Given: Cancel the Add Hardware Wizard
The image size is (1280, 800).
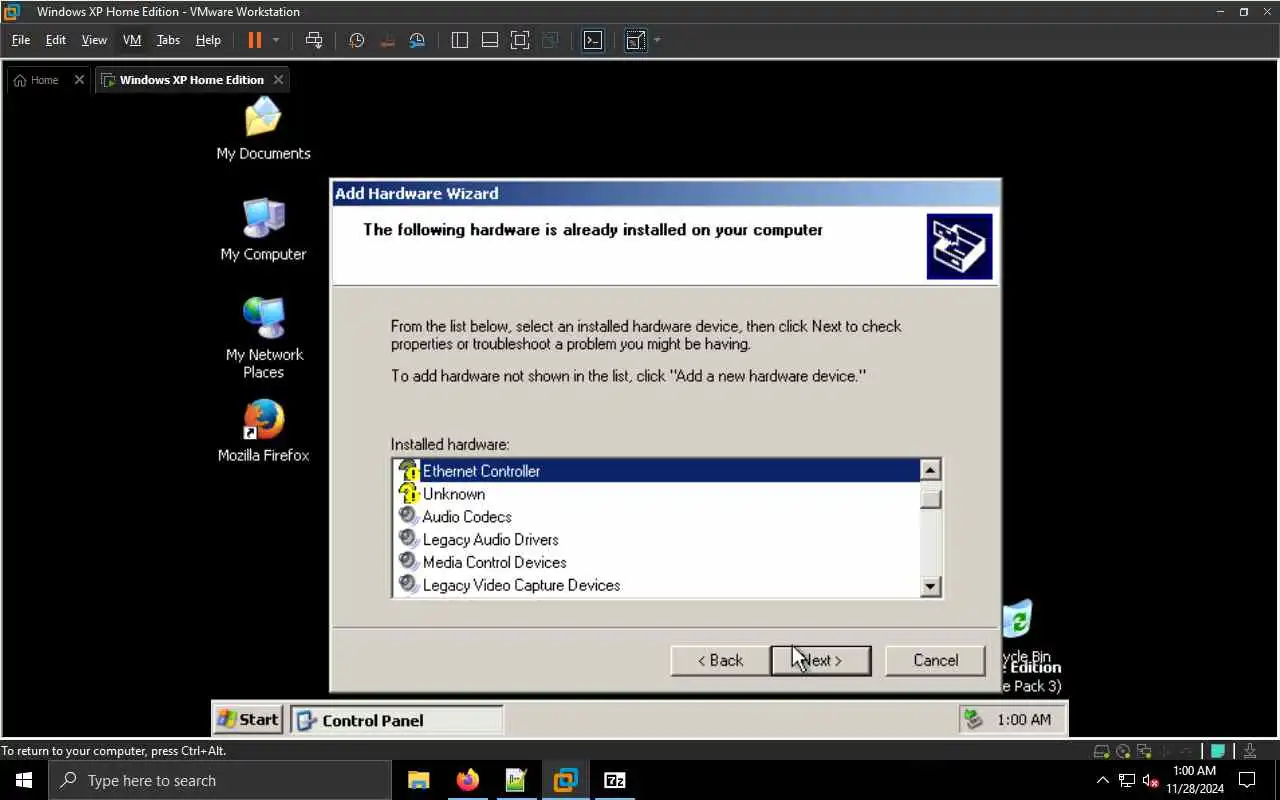Looking at the screenshot, I should coord(935,660).
